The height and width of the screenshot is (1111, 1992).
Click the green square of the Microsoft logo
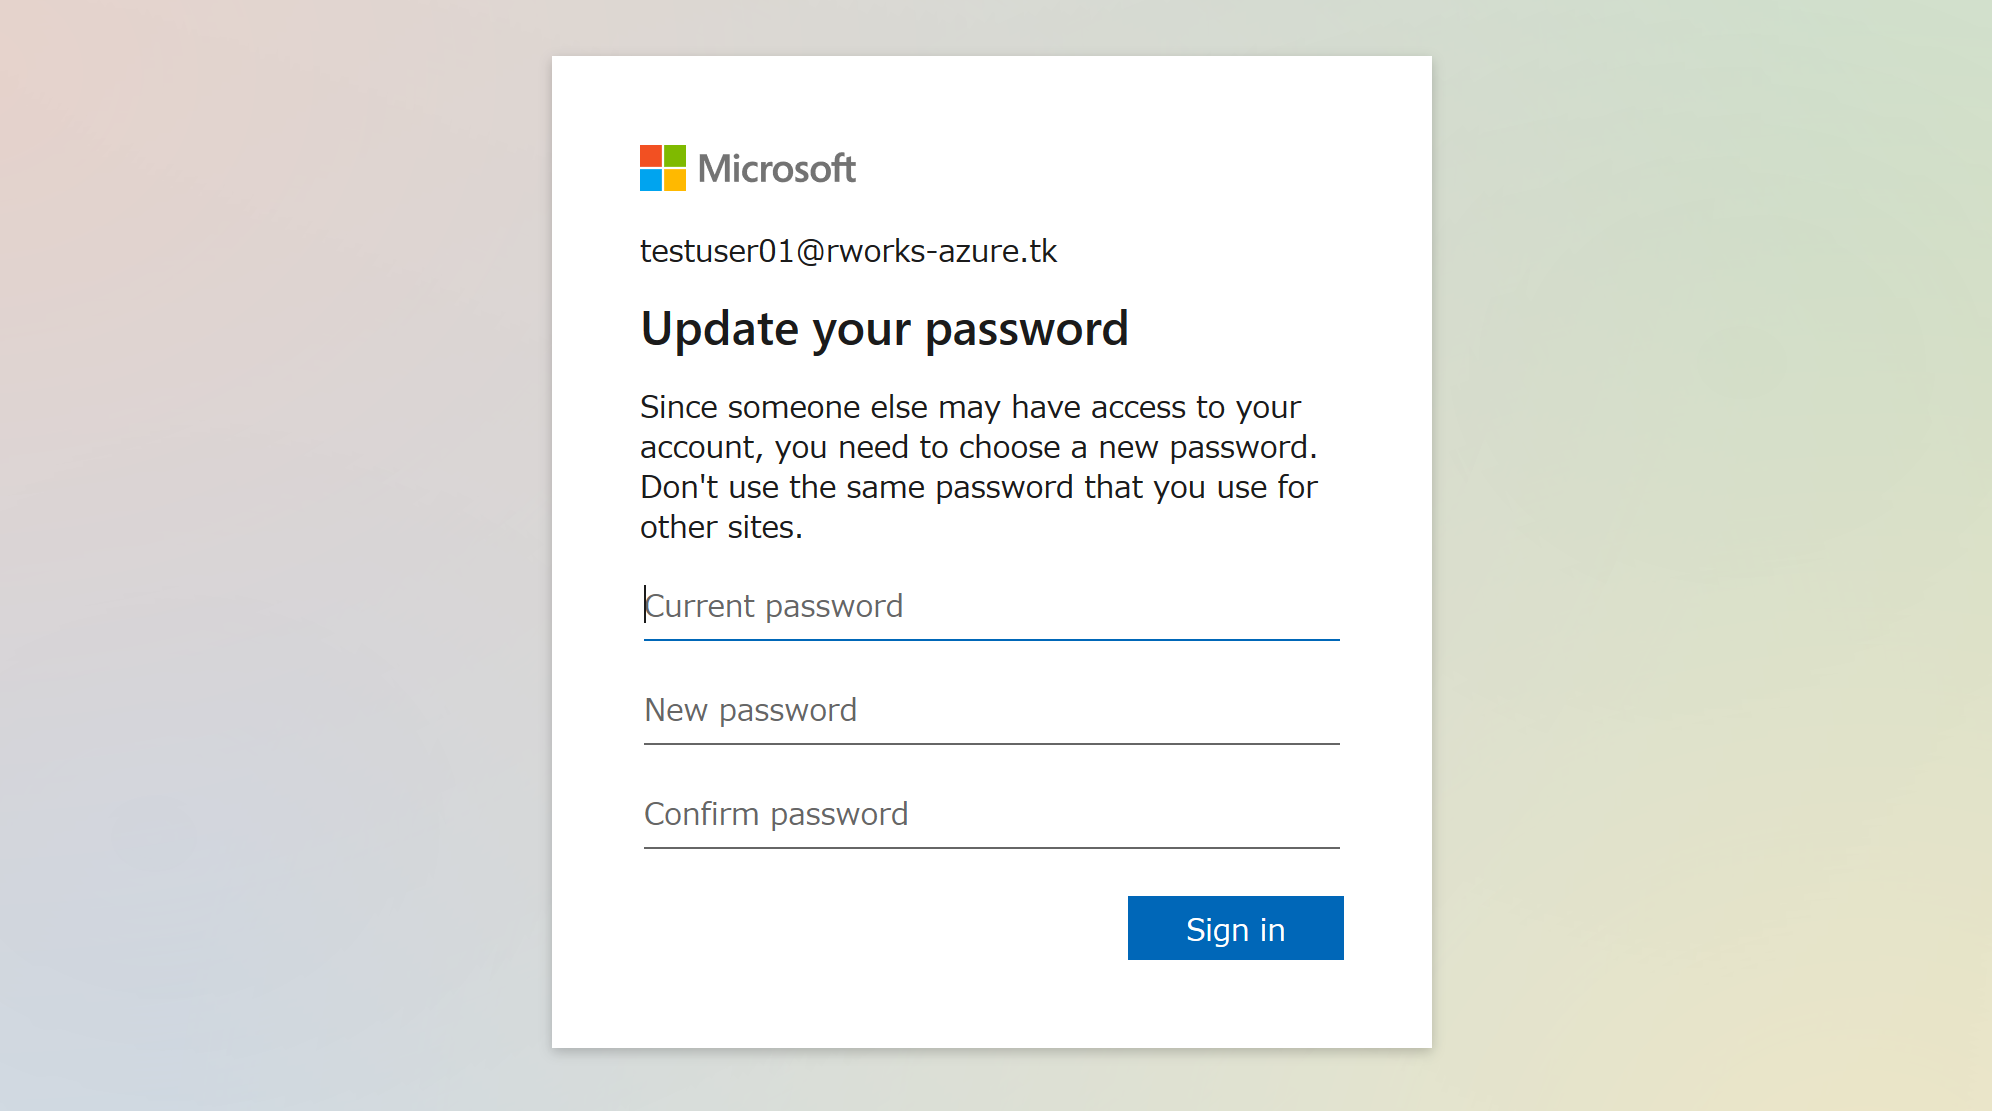coord(675,156)
